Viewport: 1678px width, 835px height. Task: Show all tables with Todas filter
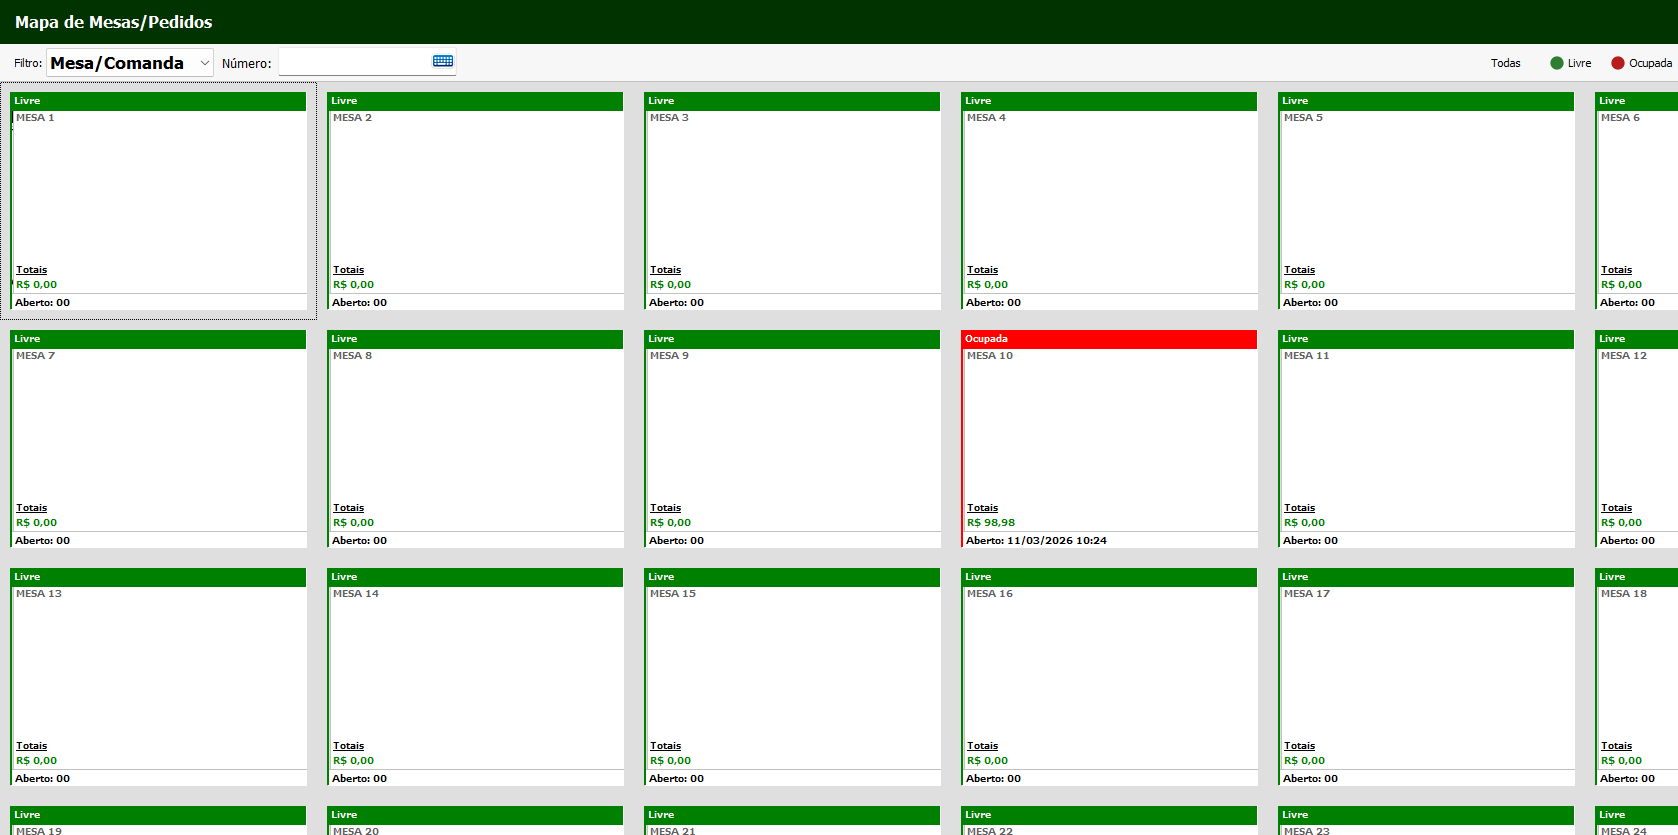[1505, 63]
